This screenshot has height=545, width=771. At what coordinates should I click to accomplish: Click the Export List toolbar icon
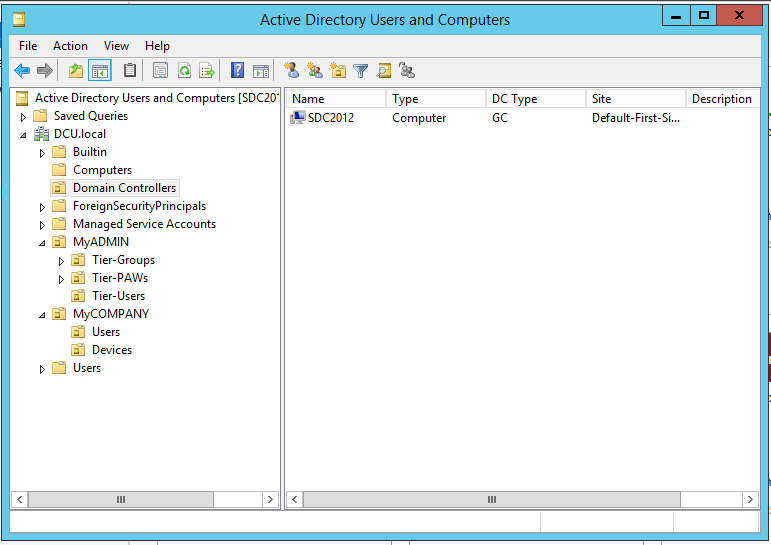[x=207, y=71]
